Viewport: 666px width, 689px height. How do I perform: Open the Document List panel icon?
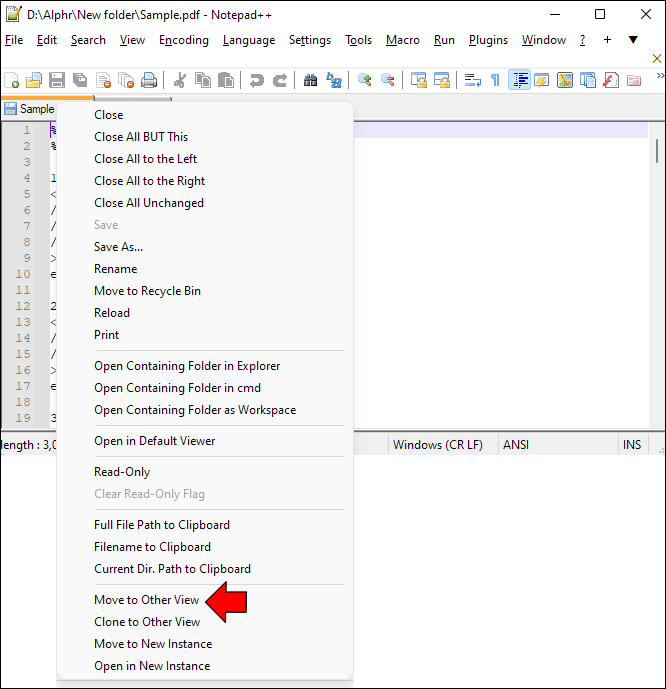tap(587, 80)
